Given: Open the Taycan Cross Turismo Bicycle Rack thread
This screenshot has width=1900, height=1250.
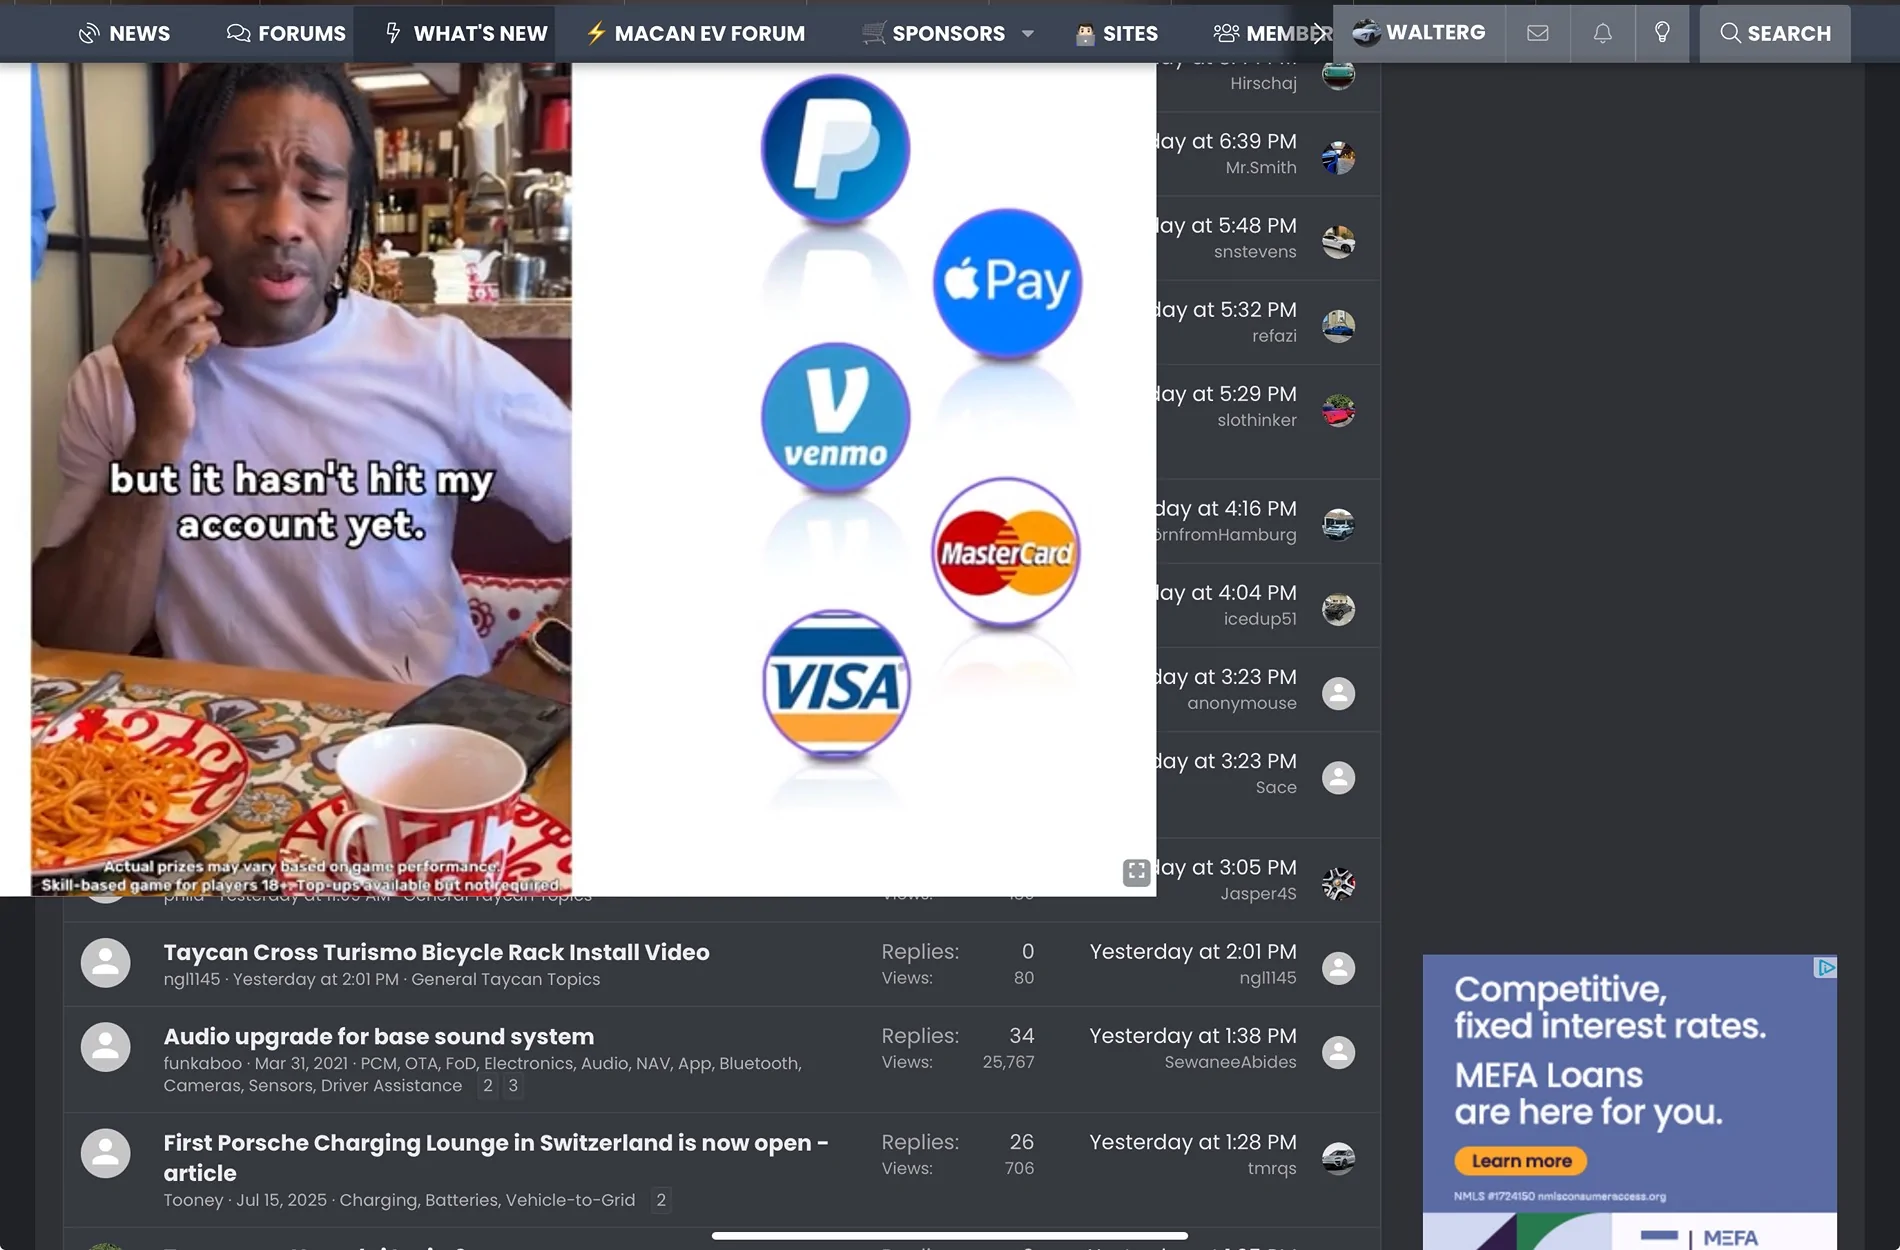Looking at the screenshot, I should pos(436,952).
